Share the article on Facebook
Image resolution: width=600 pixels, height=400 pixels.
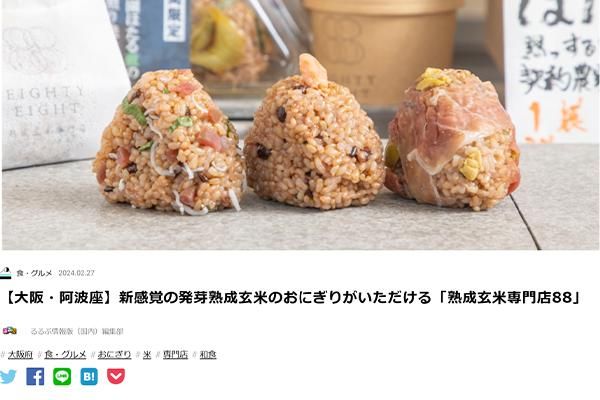pos(35,377)
